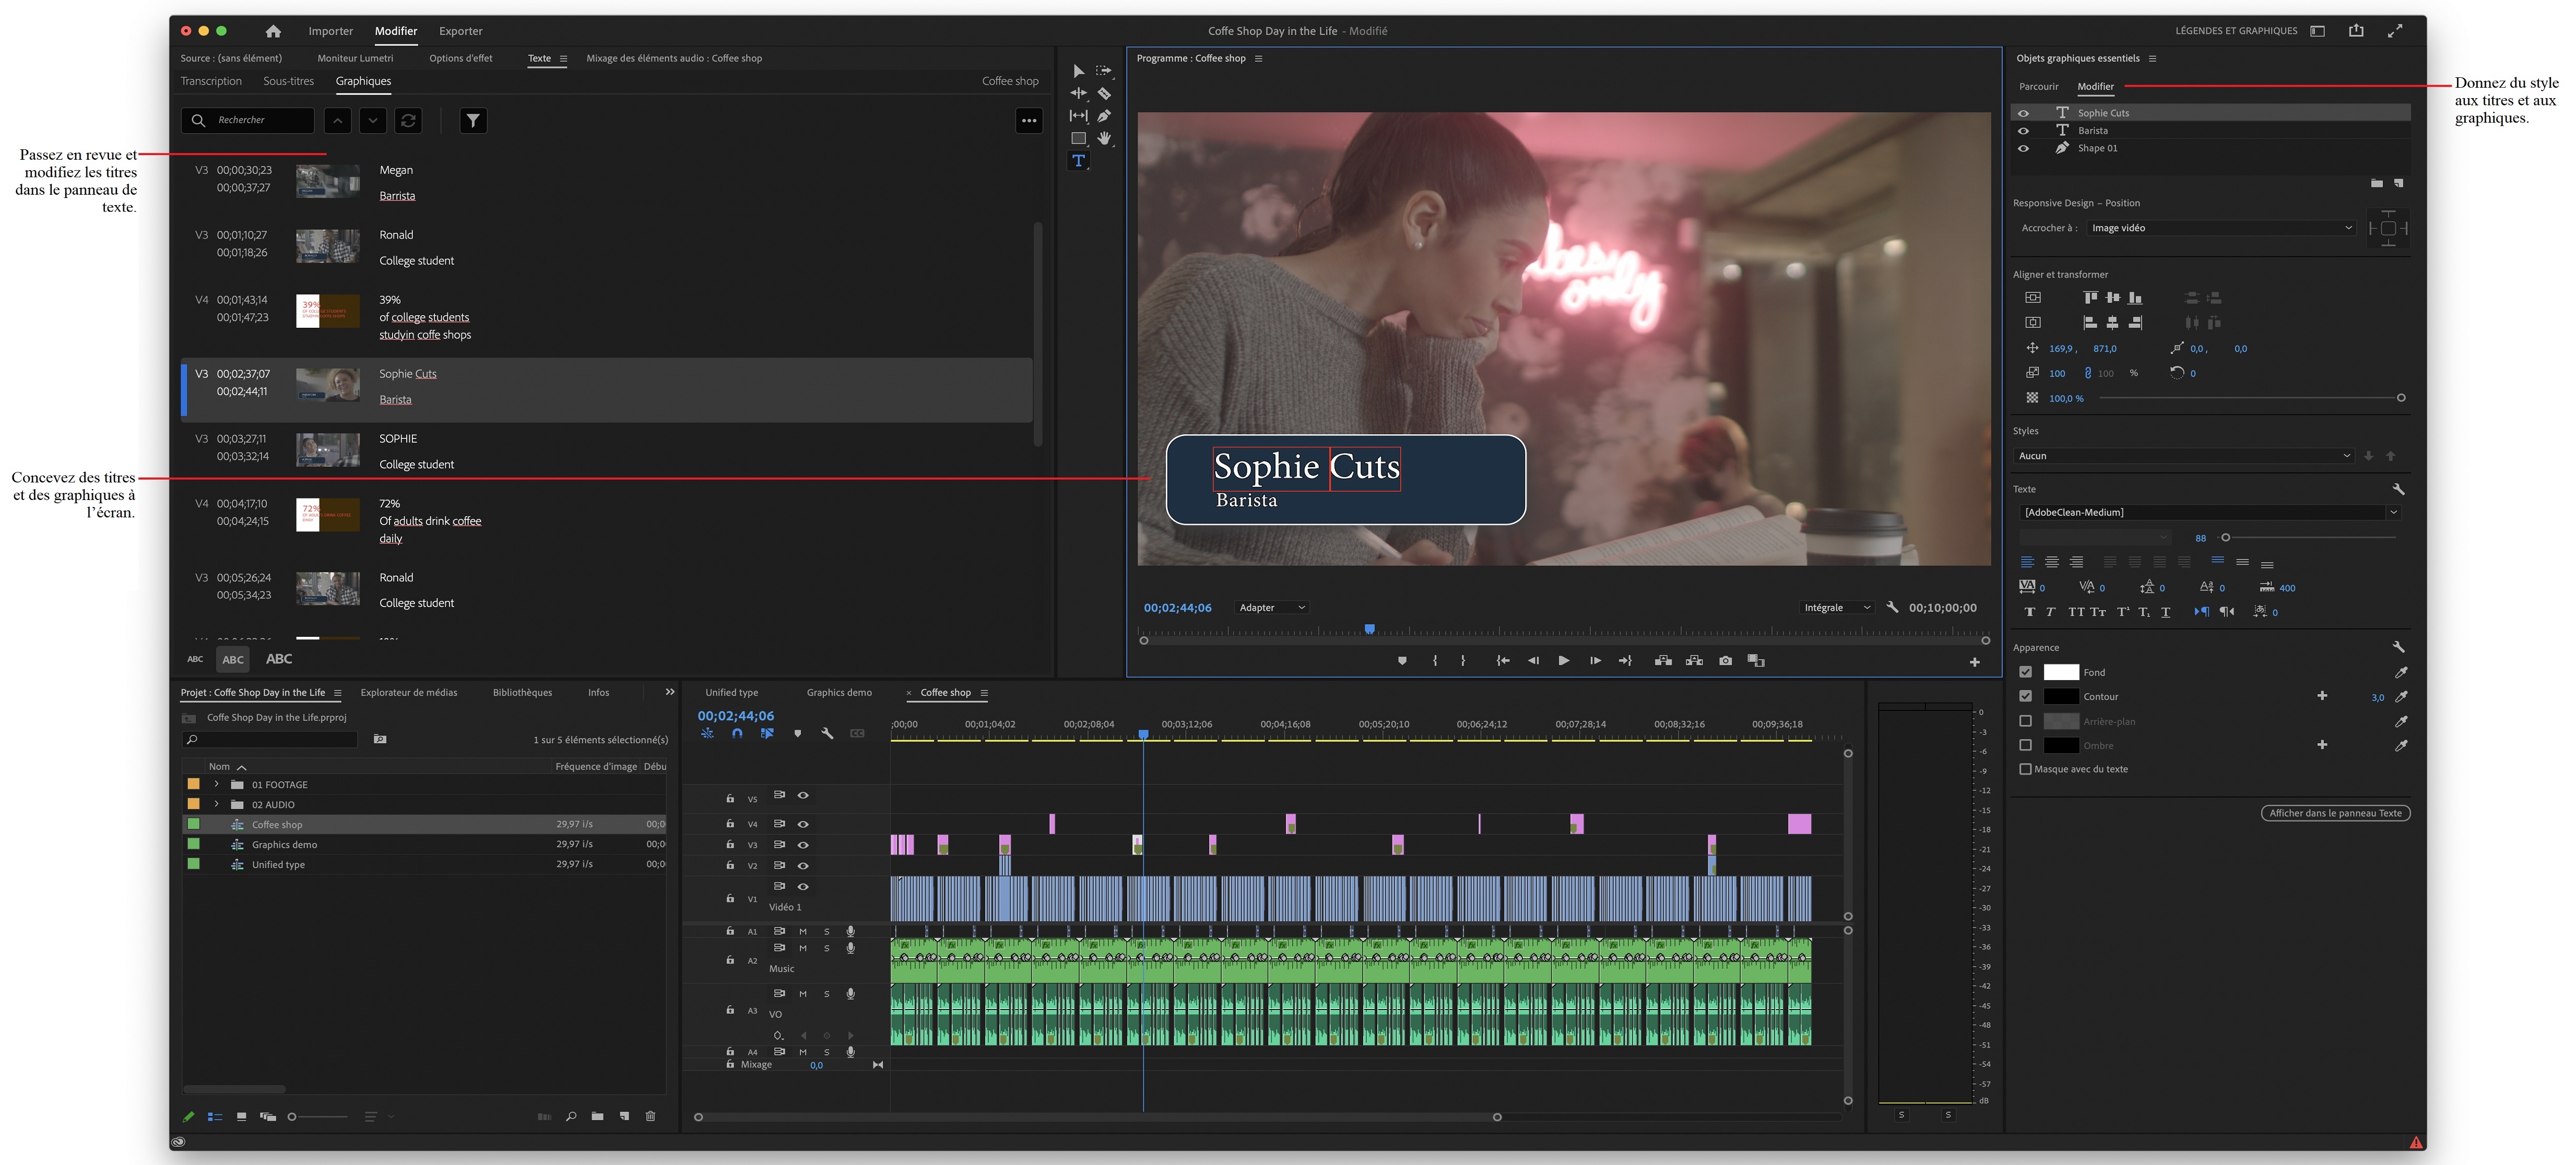The height and width of the screenshot is (1165, 2576).
Task: Select the Hand tool
Action: (1103, 138)
